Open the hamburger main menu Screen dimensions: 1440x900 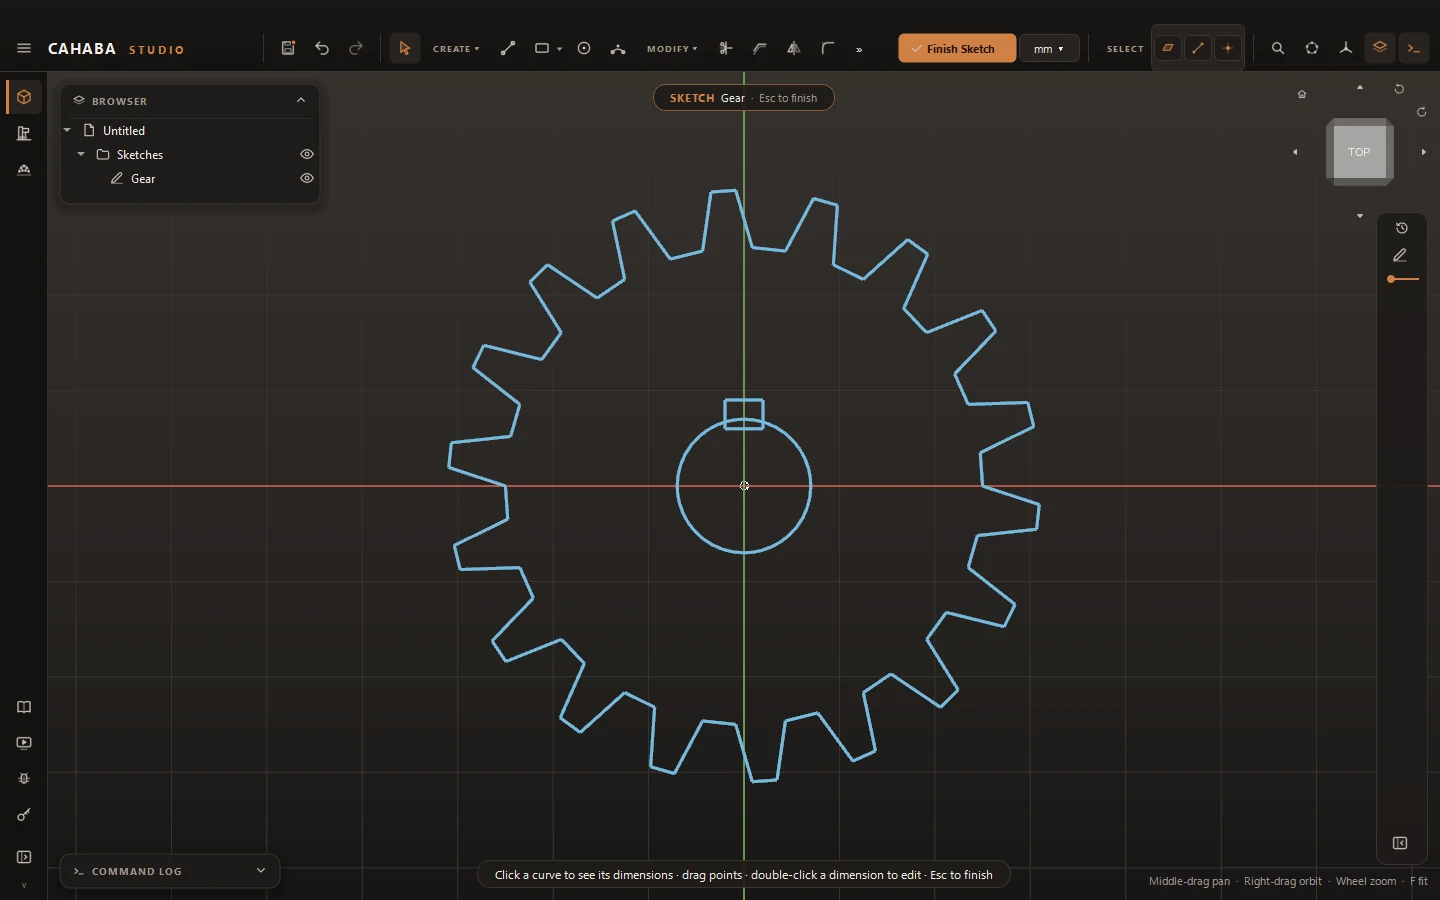tap(24, 48)
